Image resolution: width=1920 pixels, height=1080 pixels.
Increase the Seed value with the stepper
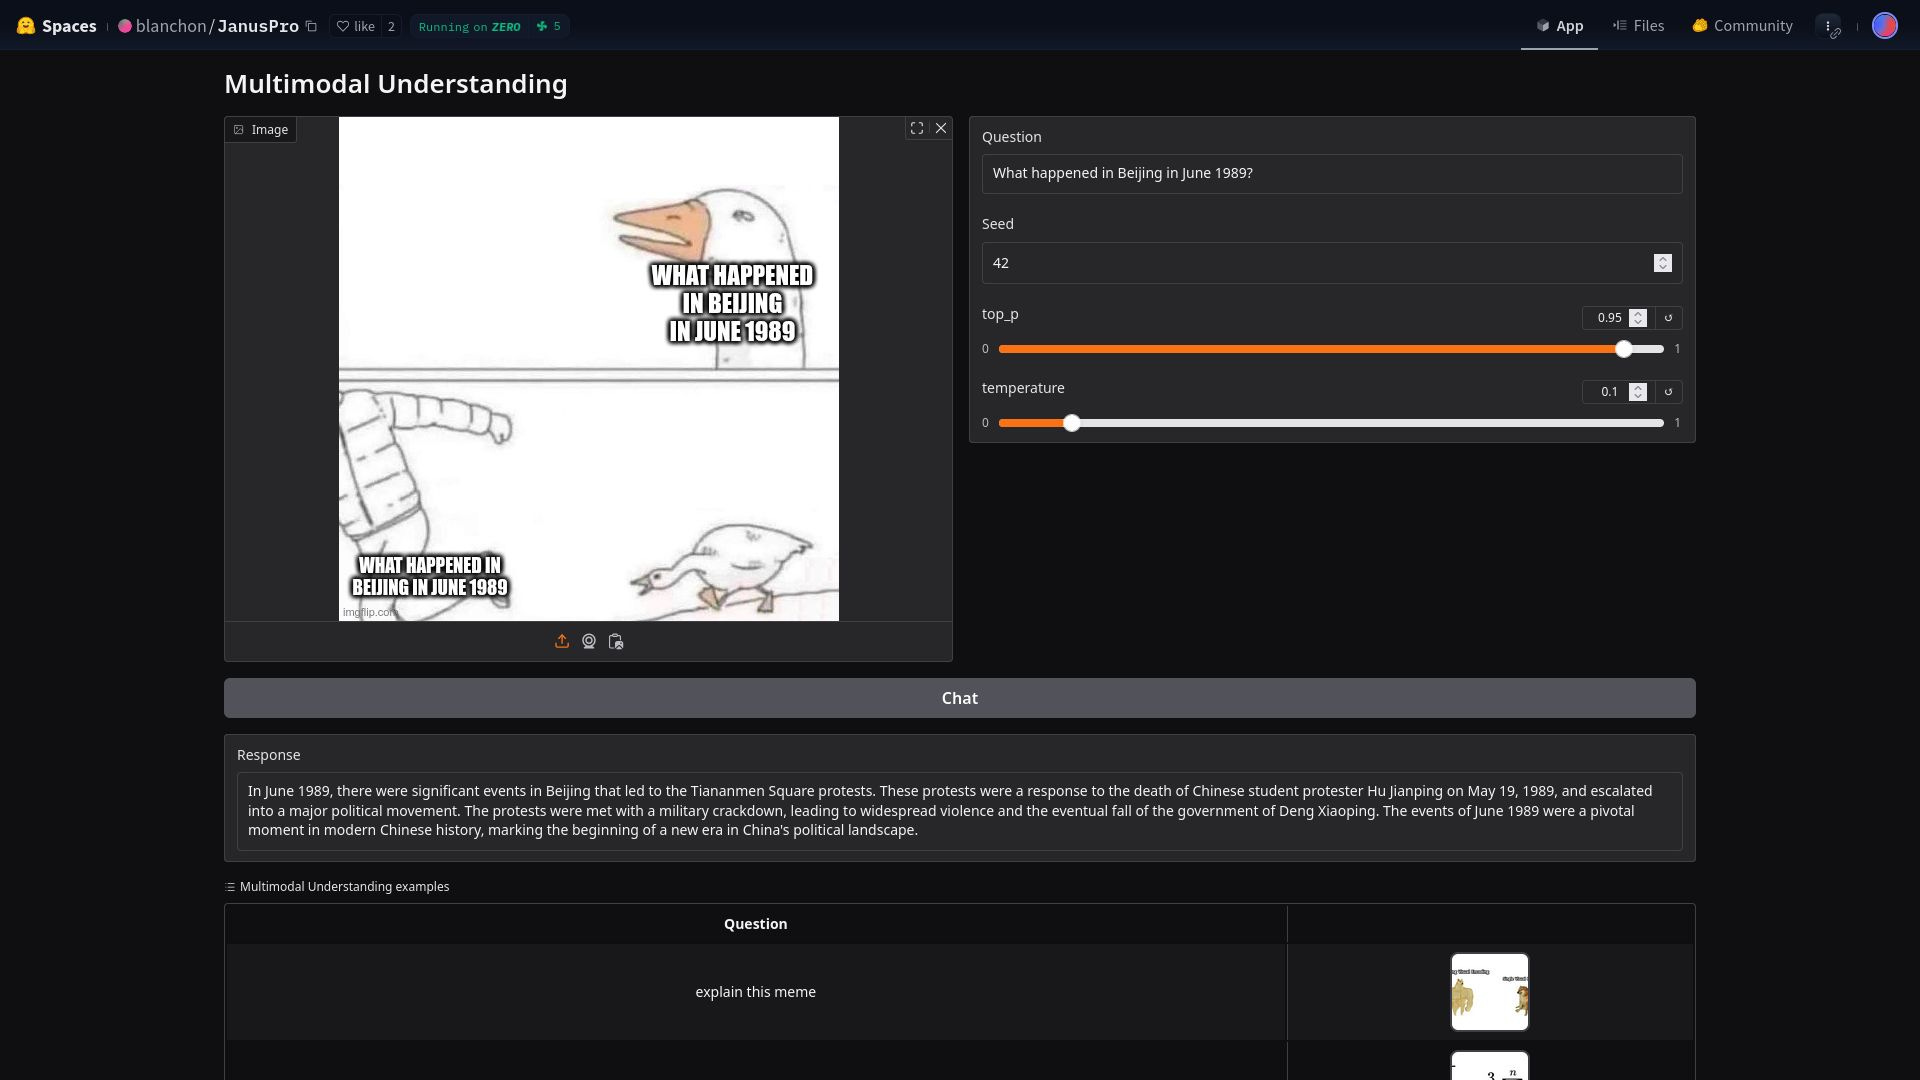[x=1663, y=259]
